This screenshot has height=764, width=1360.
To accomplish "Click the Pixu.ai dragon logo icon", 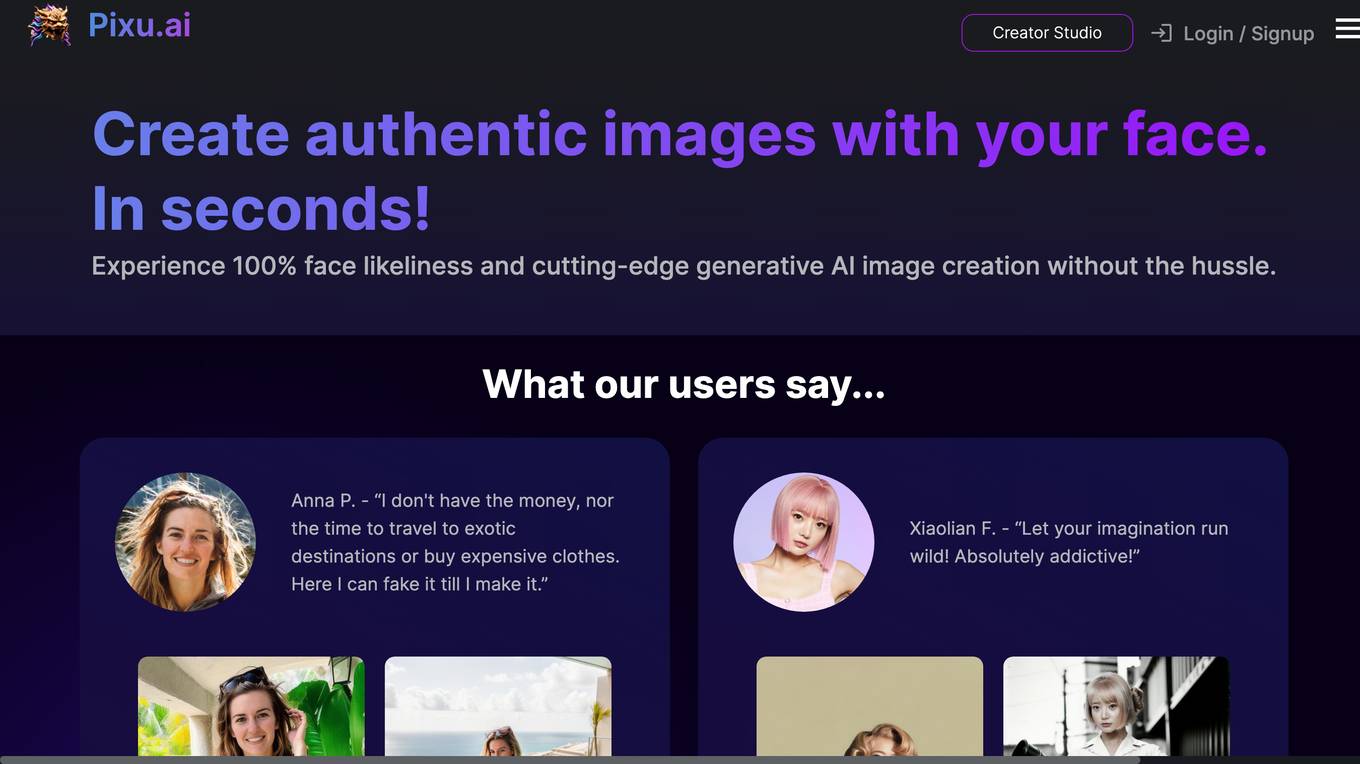I will tap(49, 26).
